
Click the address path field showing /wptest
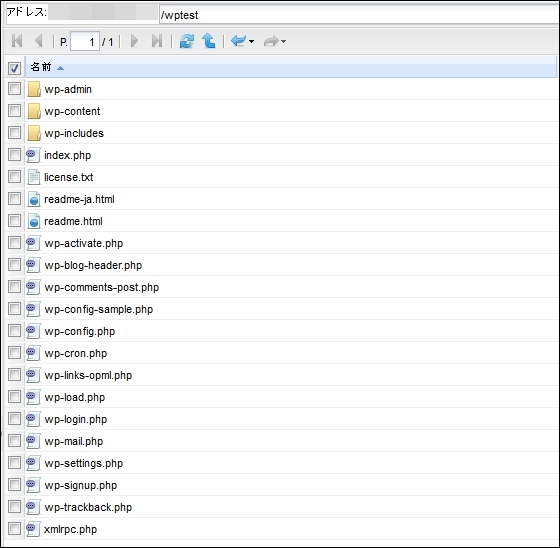point(359,15)
